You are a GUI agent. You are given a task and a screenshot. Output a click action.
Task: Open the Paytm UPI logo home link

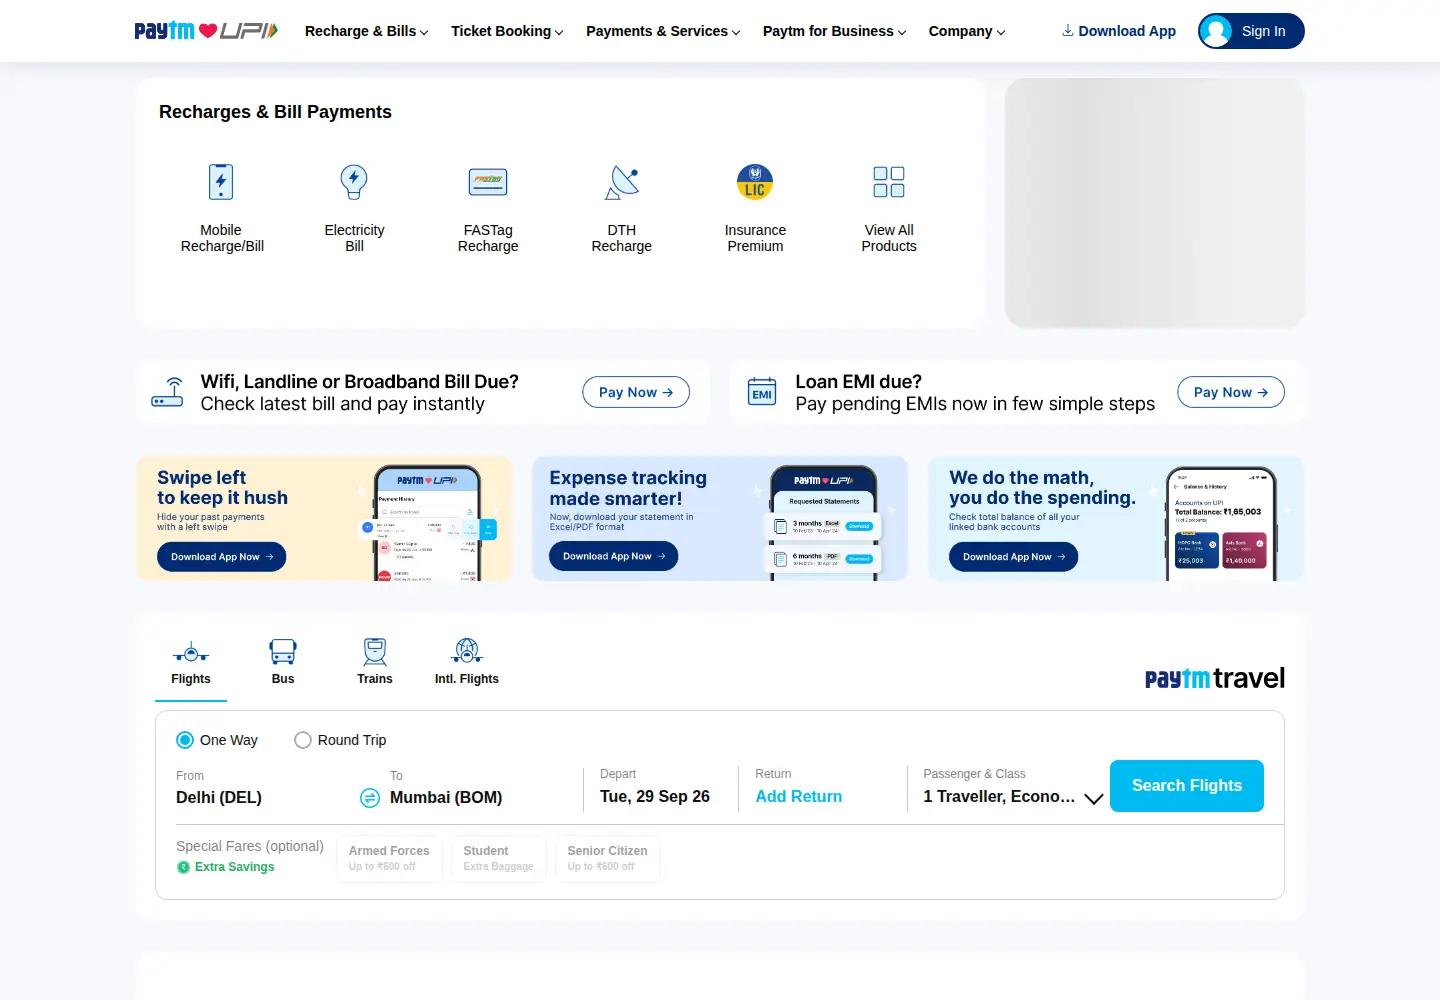point(206,31)
